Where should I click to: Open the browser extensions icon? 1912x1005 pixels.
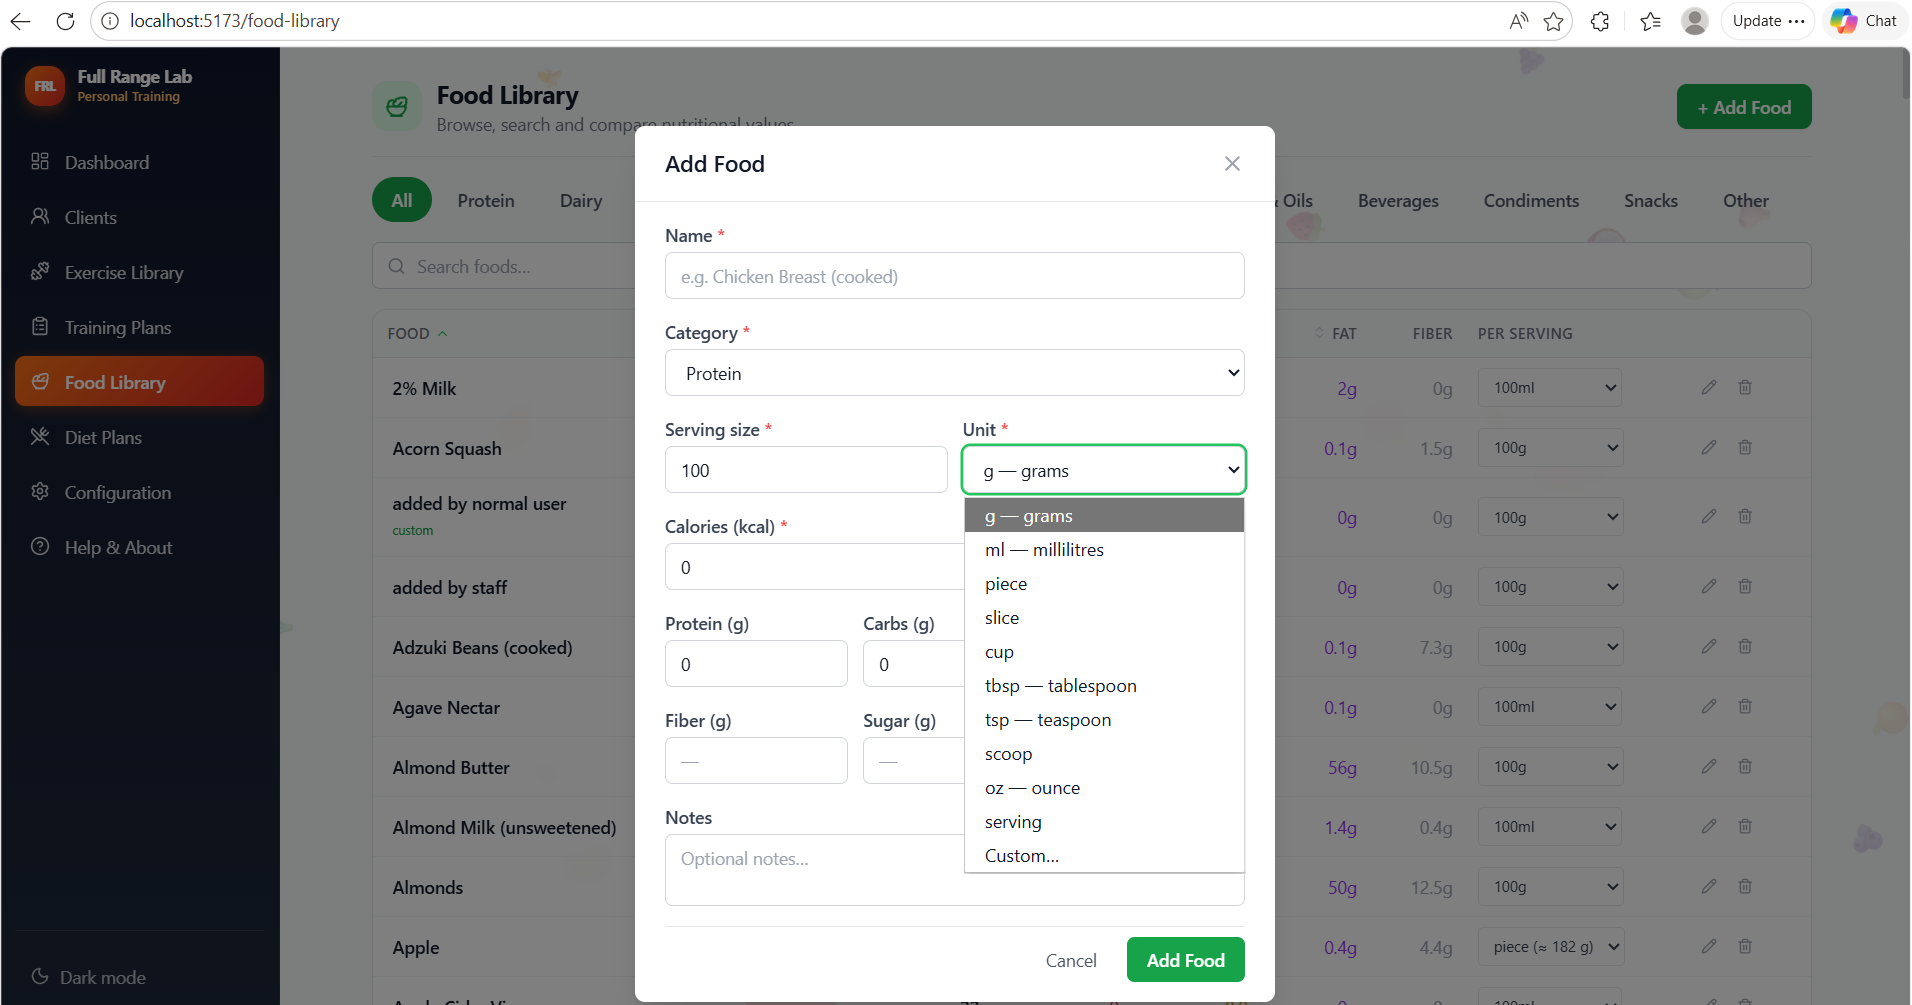[1600, 21]
